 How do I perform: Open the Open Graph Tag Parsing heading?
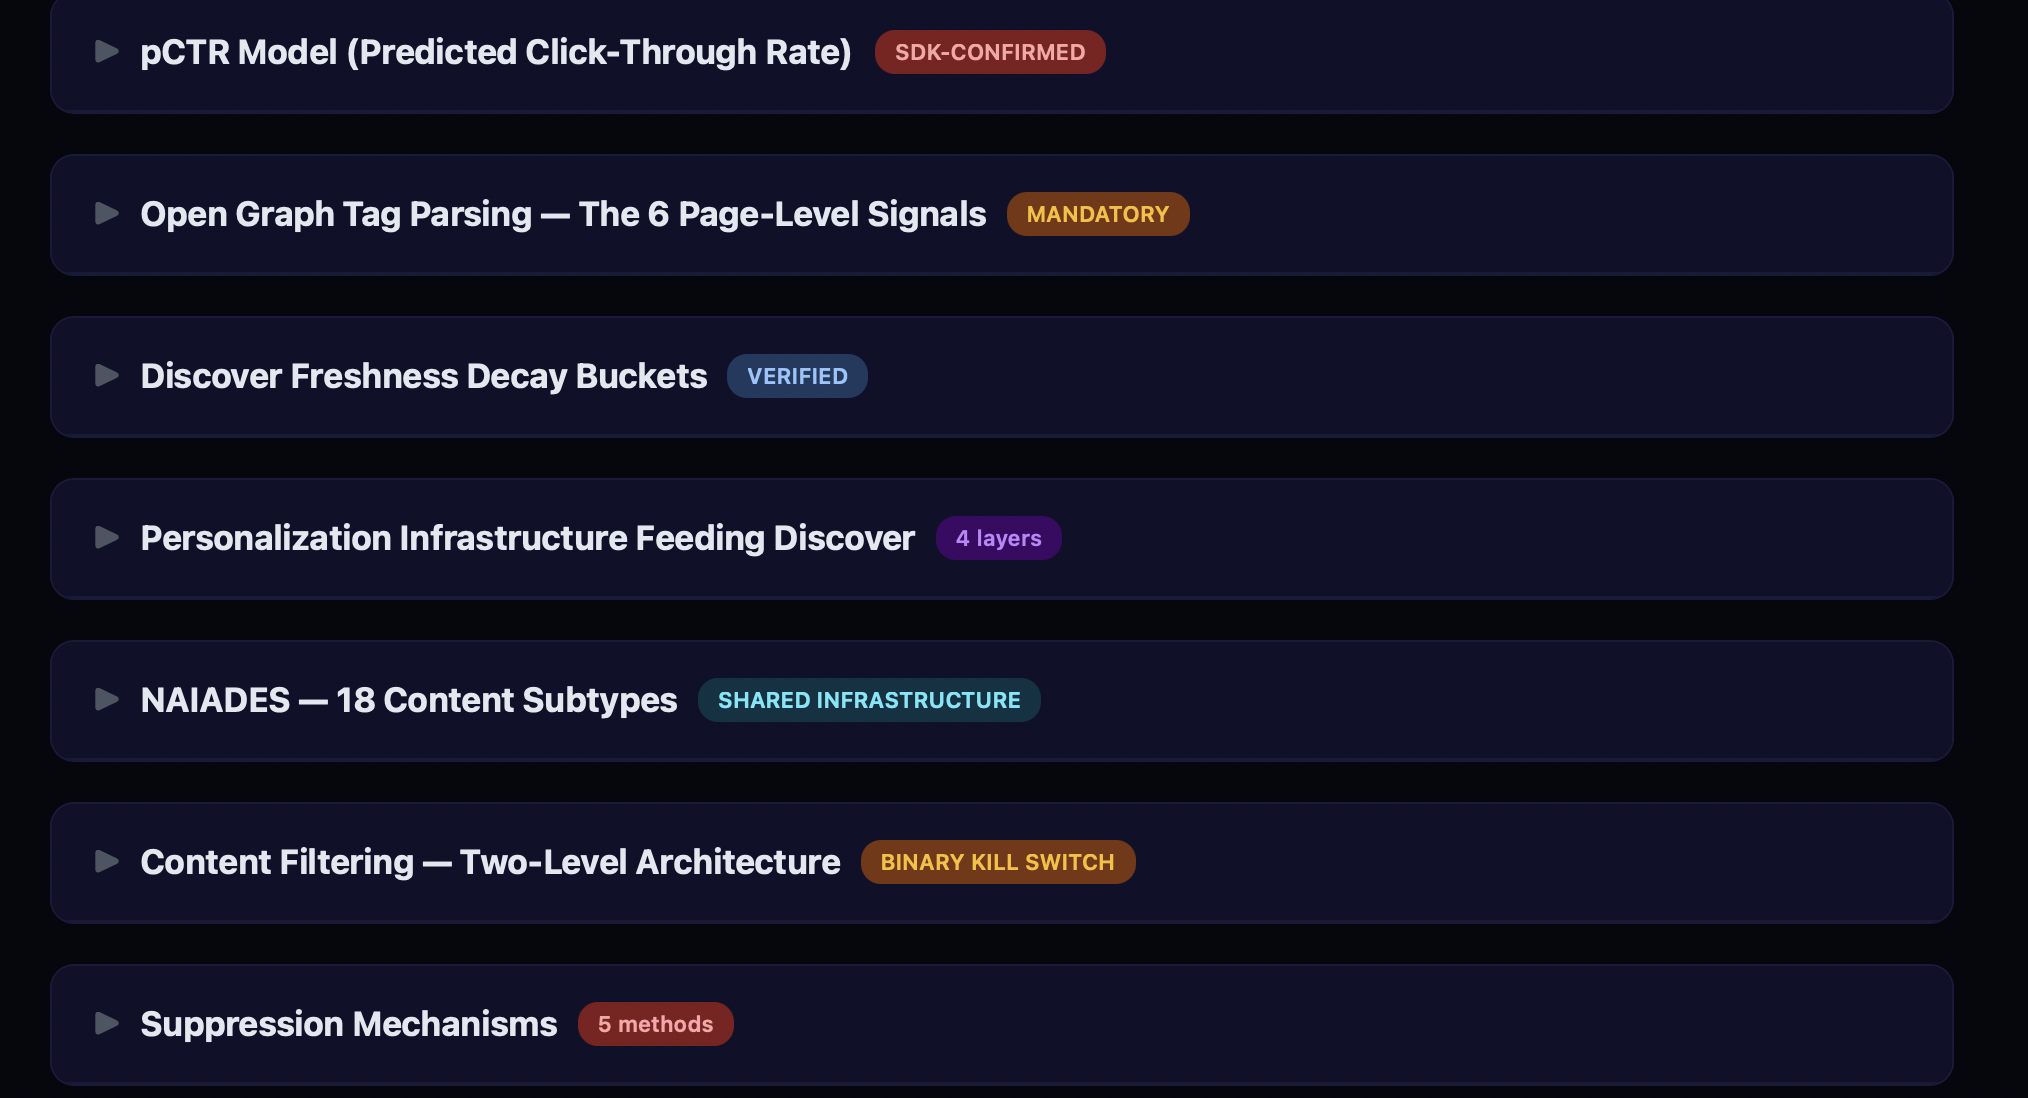[563, 214]
